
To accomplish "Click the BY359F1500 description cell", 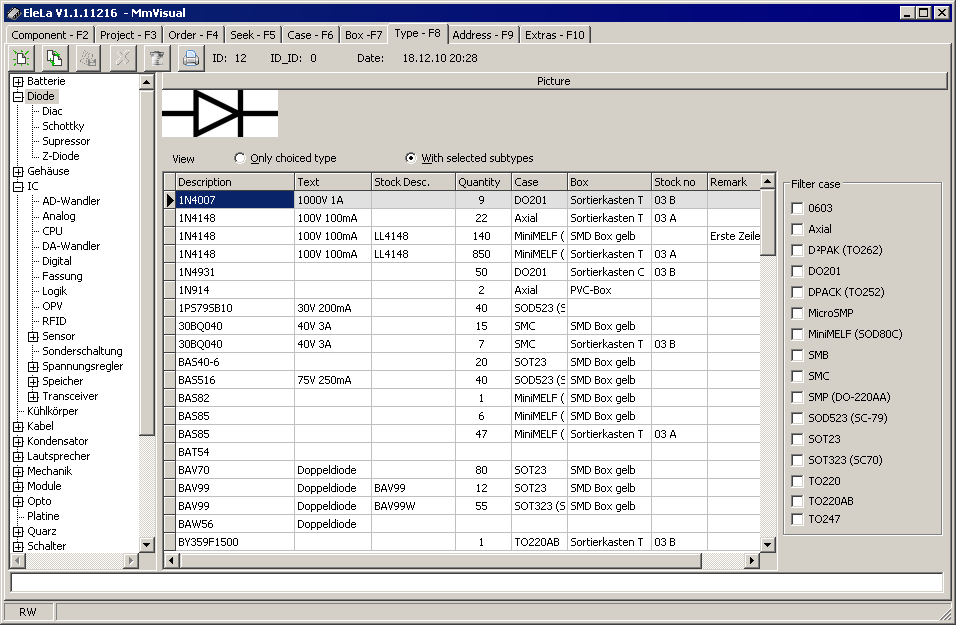I will tap(235, 542).
